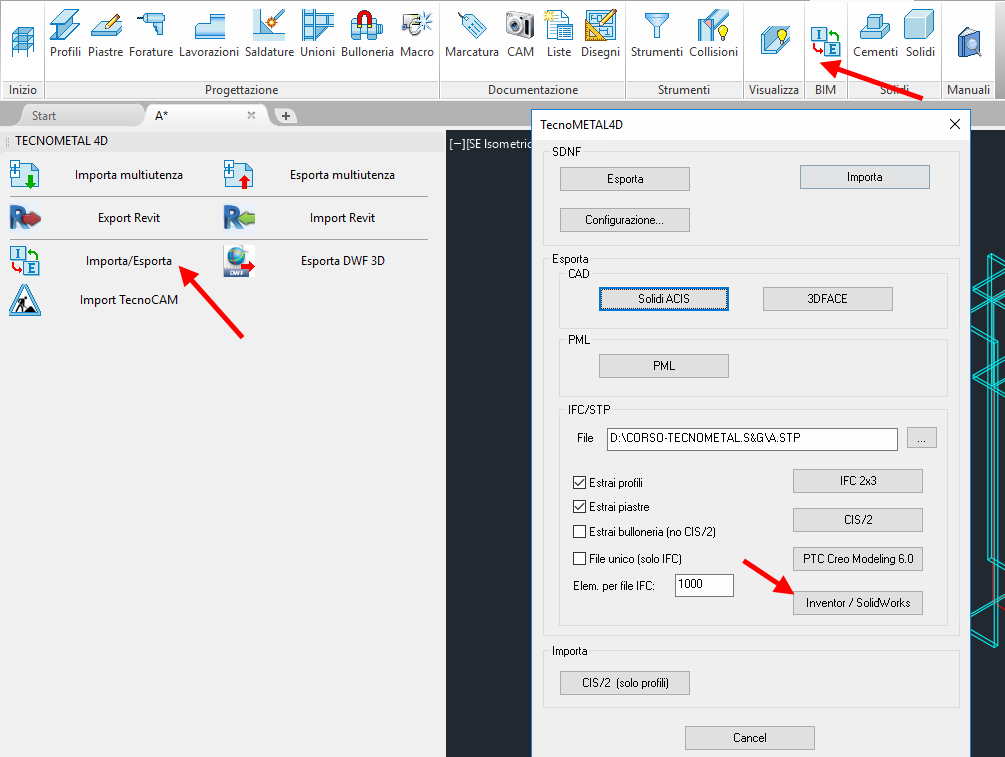Click the Importa/Esporta panel icon
Image resolution: width=1005 pixels, height=757 pixels.
point(24,261)
